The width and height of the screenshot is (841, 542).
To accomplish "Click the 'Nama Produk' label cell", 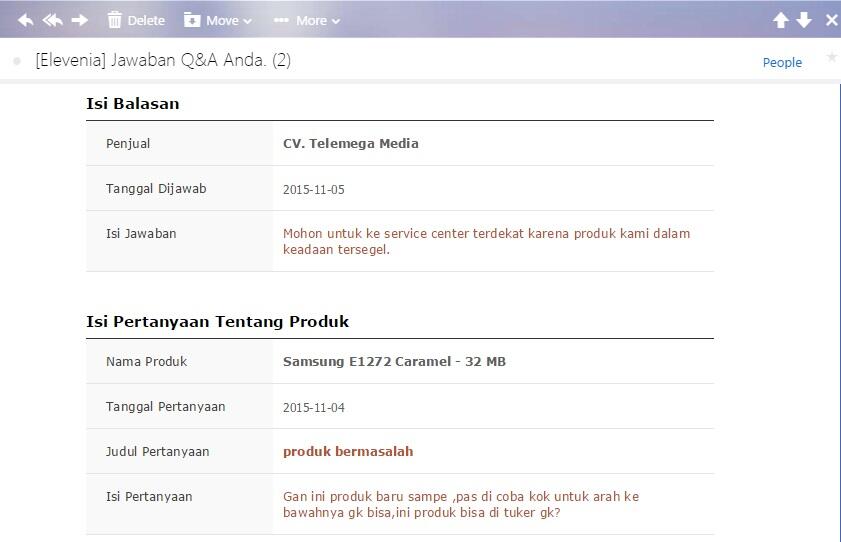I will (180, 362).
